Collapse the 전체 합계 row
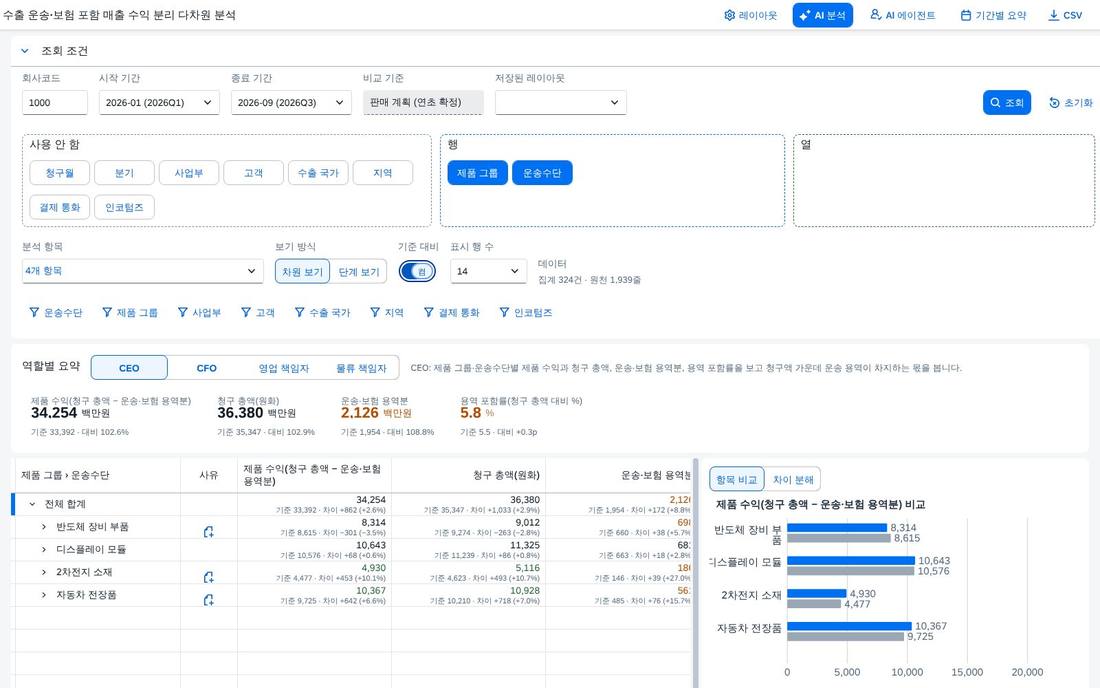Viewport: 1100px width, 688px height. [32, 504]
